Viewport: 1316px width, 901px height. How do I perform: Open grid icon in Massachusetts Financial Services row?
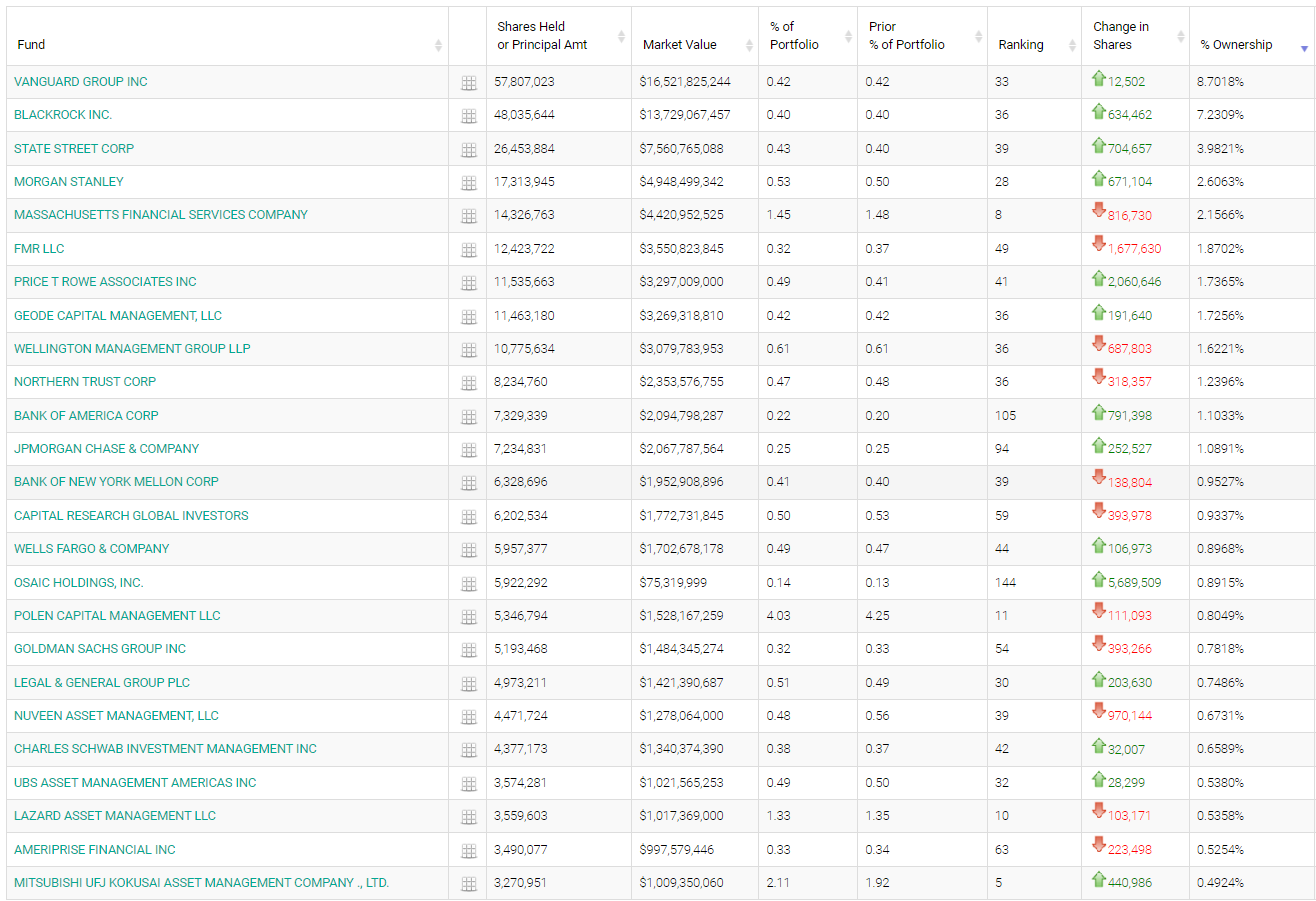[468, 216]
